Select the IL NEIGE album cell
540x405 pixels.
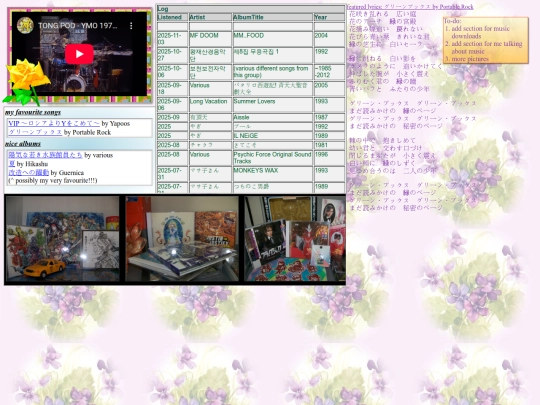tap(273, 136)
